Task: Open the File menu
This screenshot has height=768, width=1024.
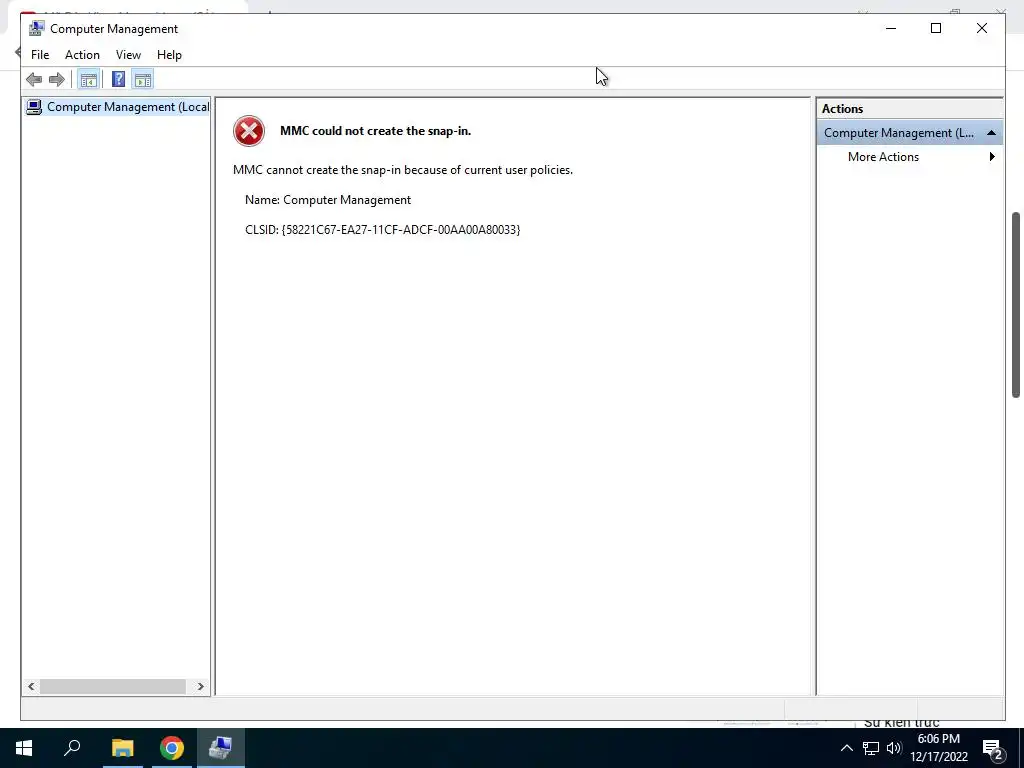Action: (x=40, y=55)
